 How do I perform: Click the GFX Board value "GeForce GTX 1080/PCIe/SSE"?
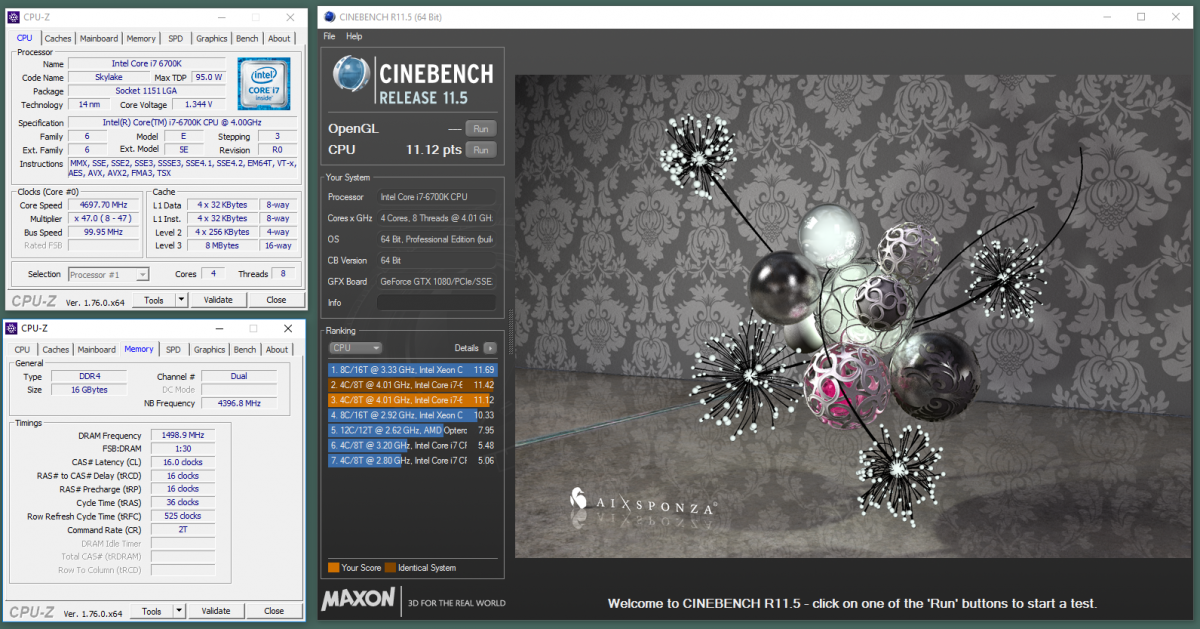(x=436, y=281)
